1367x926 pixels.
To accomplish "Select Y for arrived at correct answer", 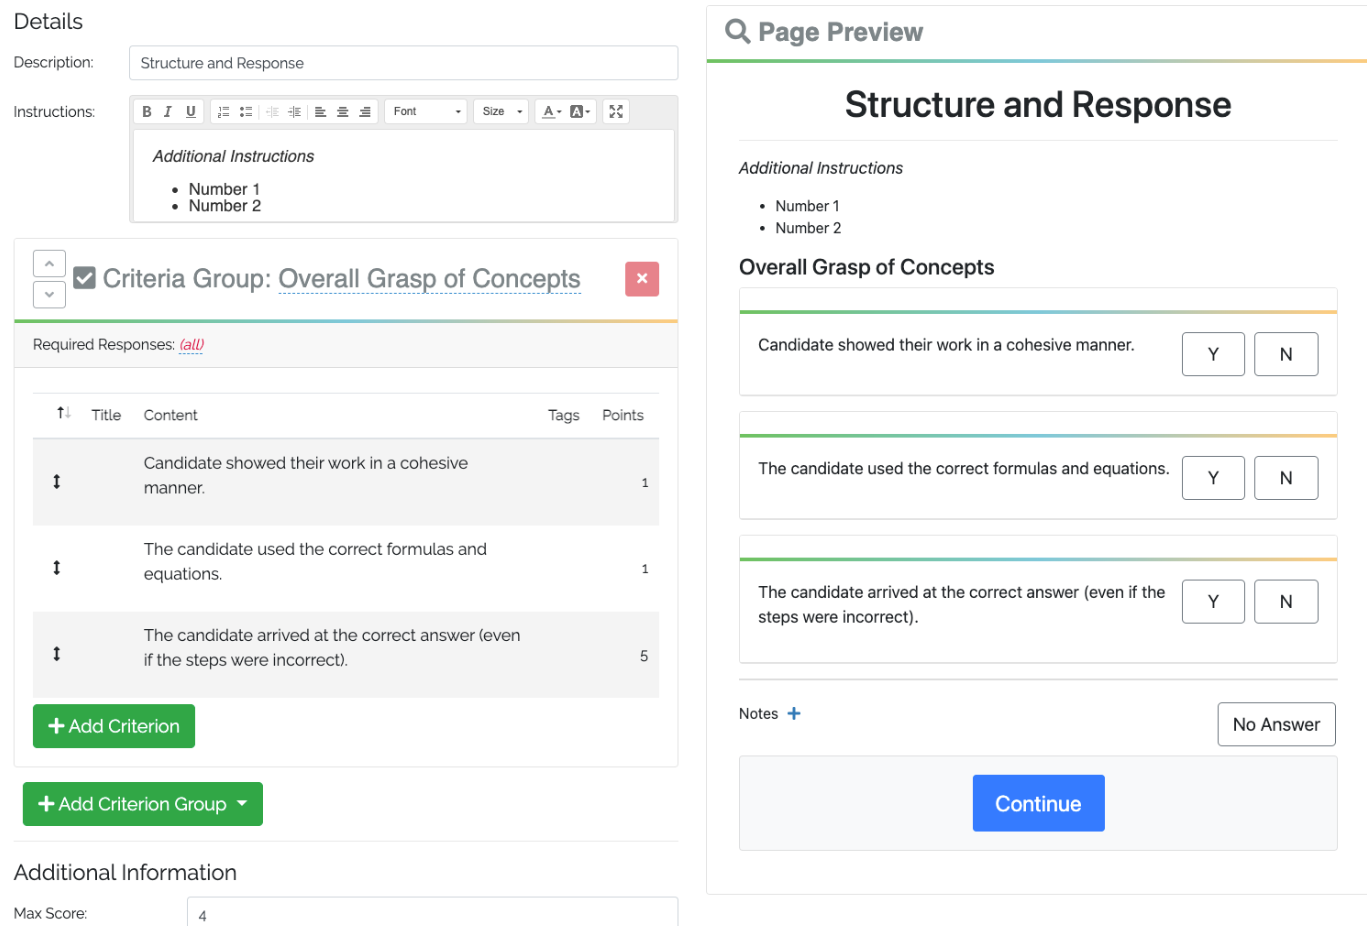I will coord(1213,602).
